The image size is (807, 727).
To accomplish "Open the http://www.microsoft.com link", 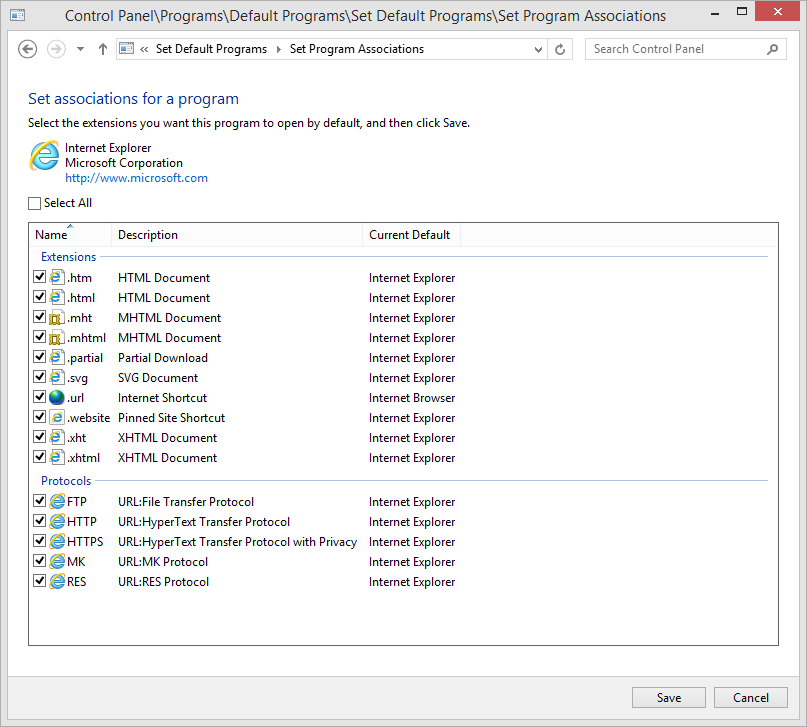I will tap(136, 178).
